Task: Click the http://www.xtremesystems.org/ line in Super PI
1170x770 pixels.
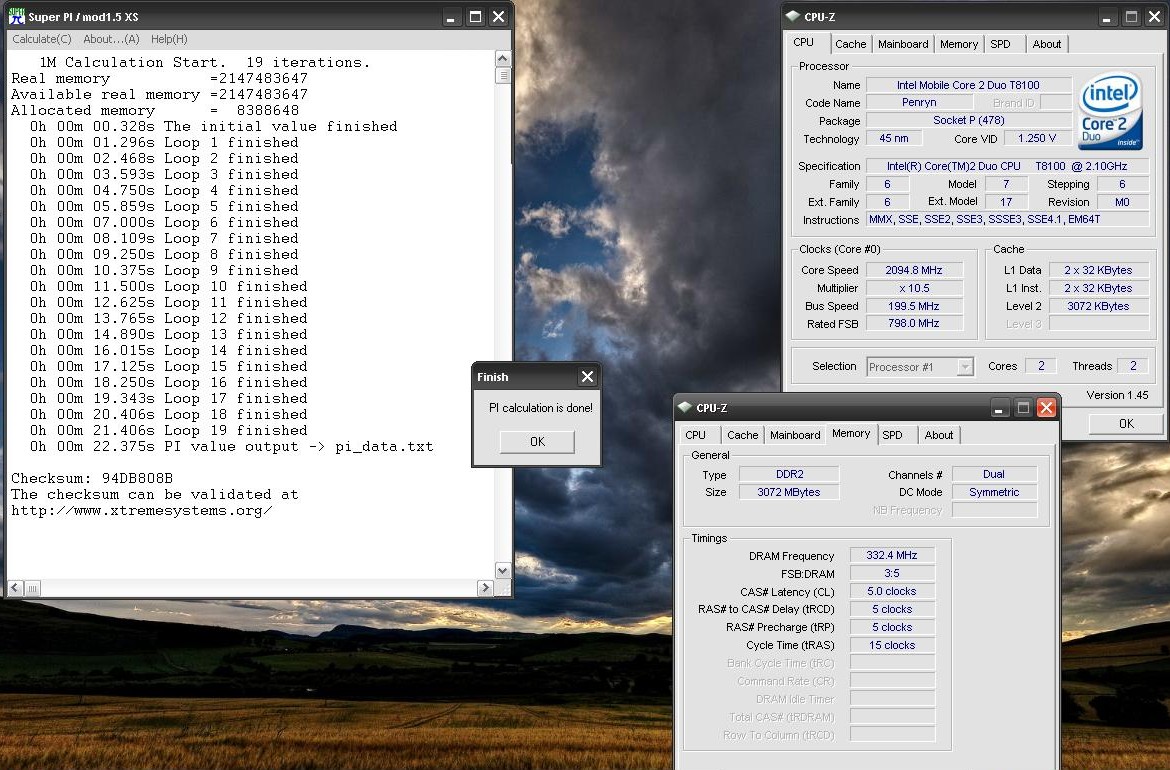Action: [142, 511]
